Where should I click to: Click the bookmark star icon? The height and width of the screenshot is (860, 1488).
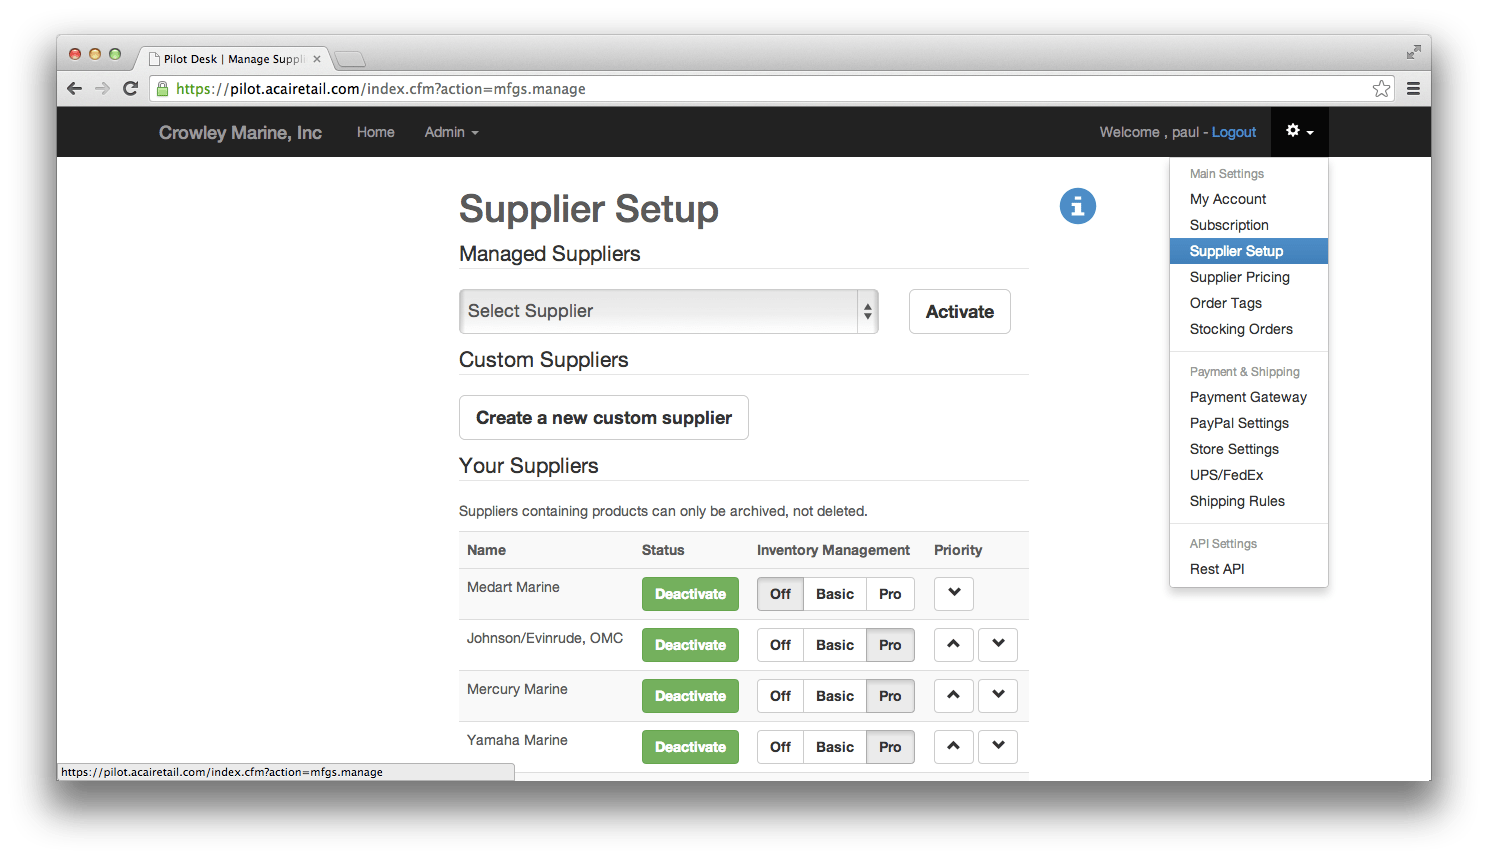[1381, 88]
